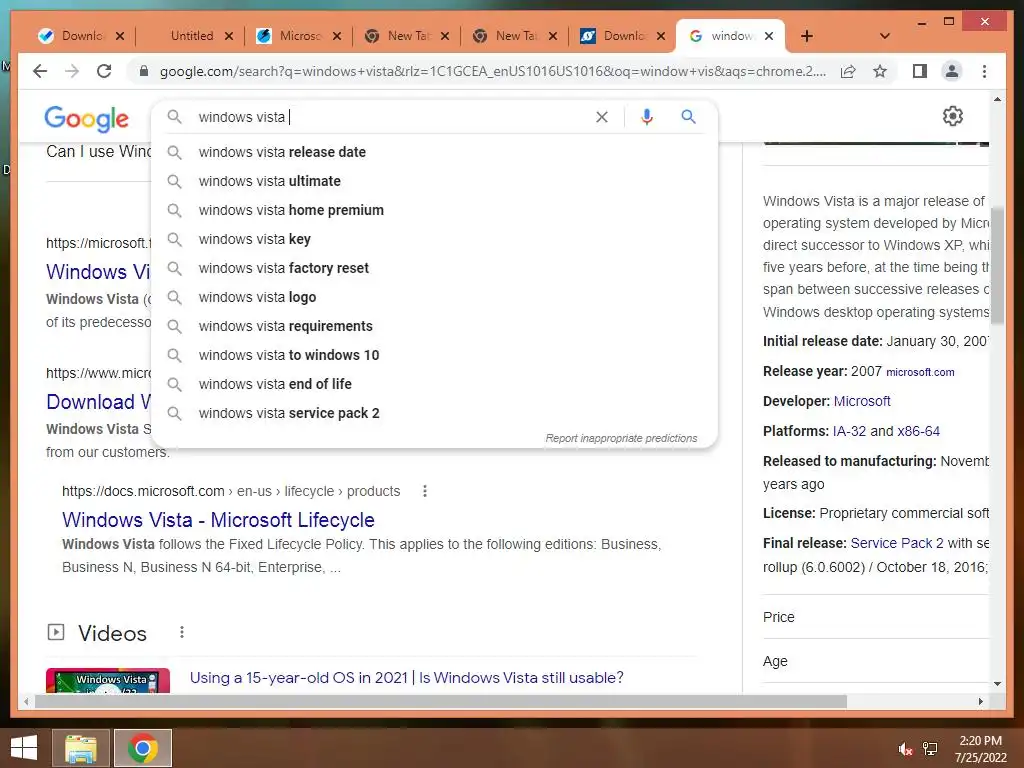
Task: Click the Chrome taskbar icon
Action: coord(143,748)
